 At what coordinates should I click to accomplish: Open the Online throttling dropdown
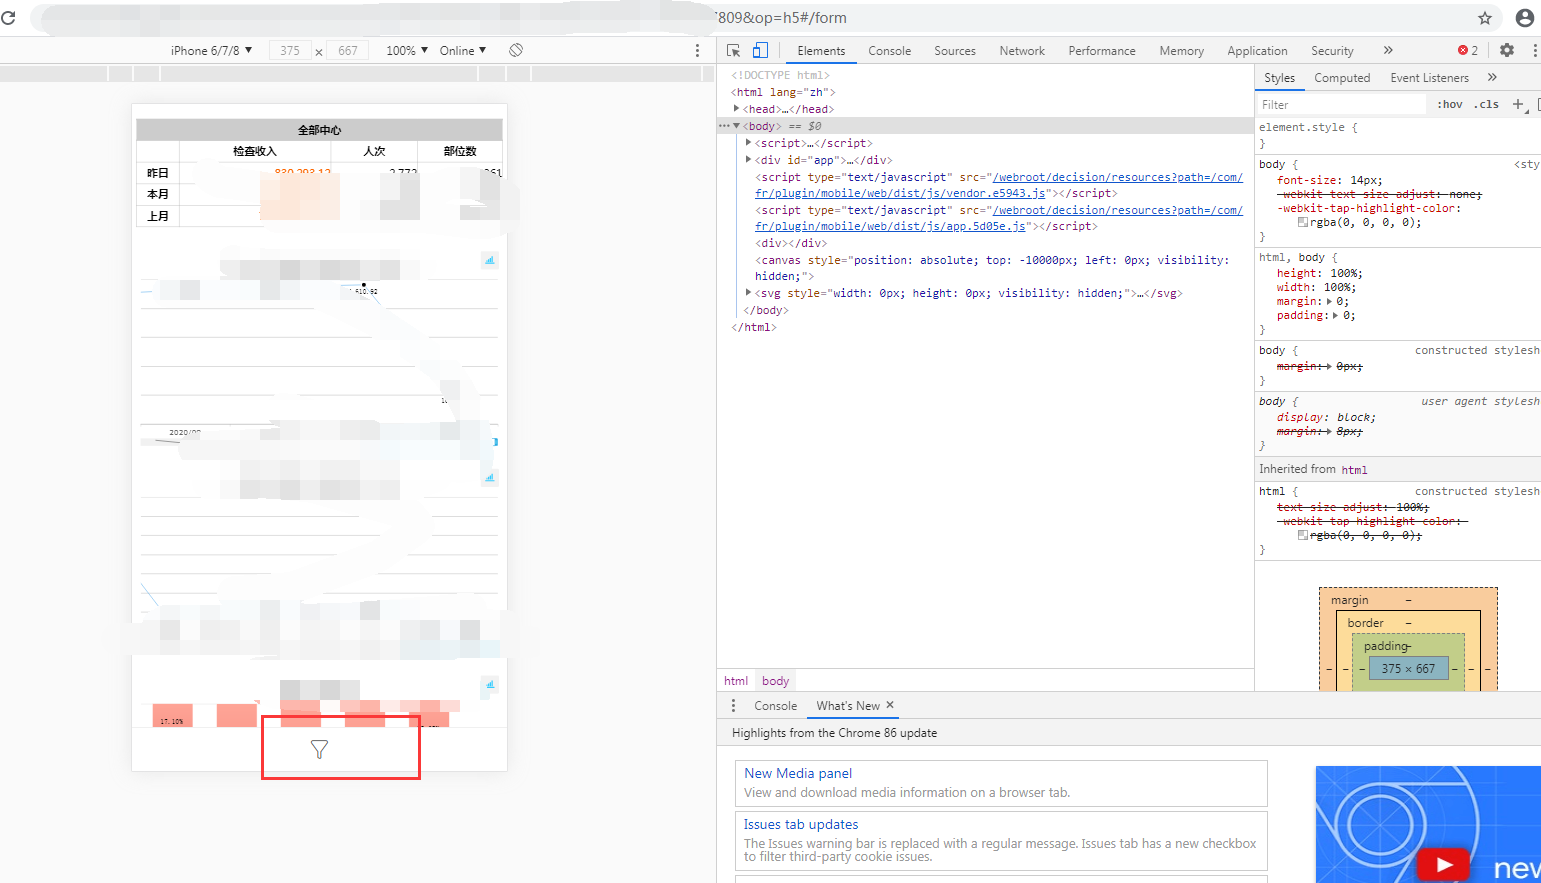pos(463,50)
